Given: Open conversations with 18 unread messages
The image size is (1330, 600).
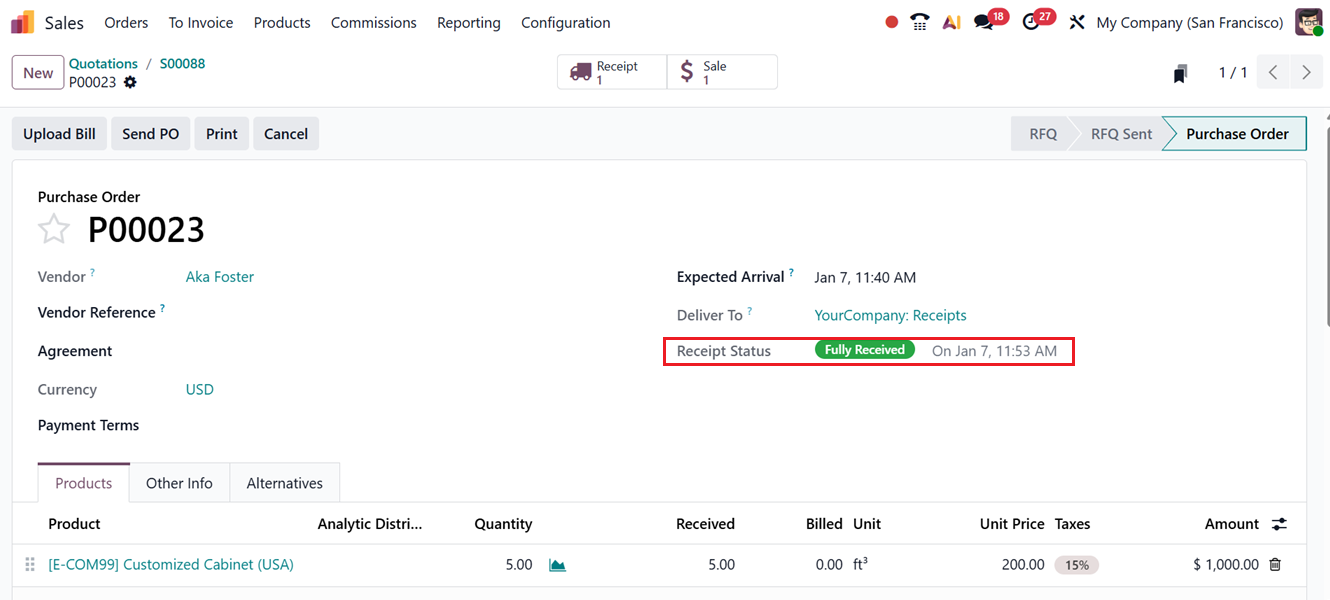Looking at the screenshot, I should point(985,22).
